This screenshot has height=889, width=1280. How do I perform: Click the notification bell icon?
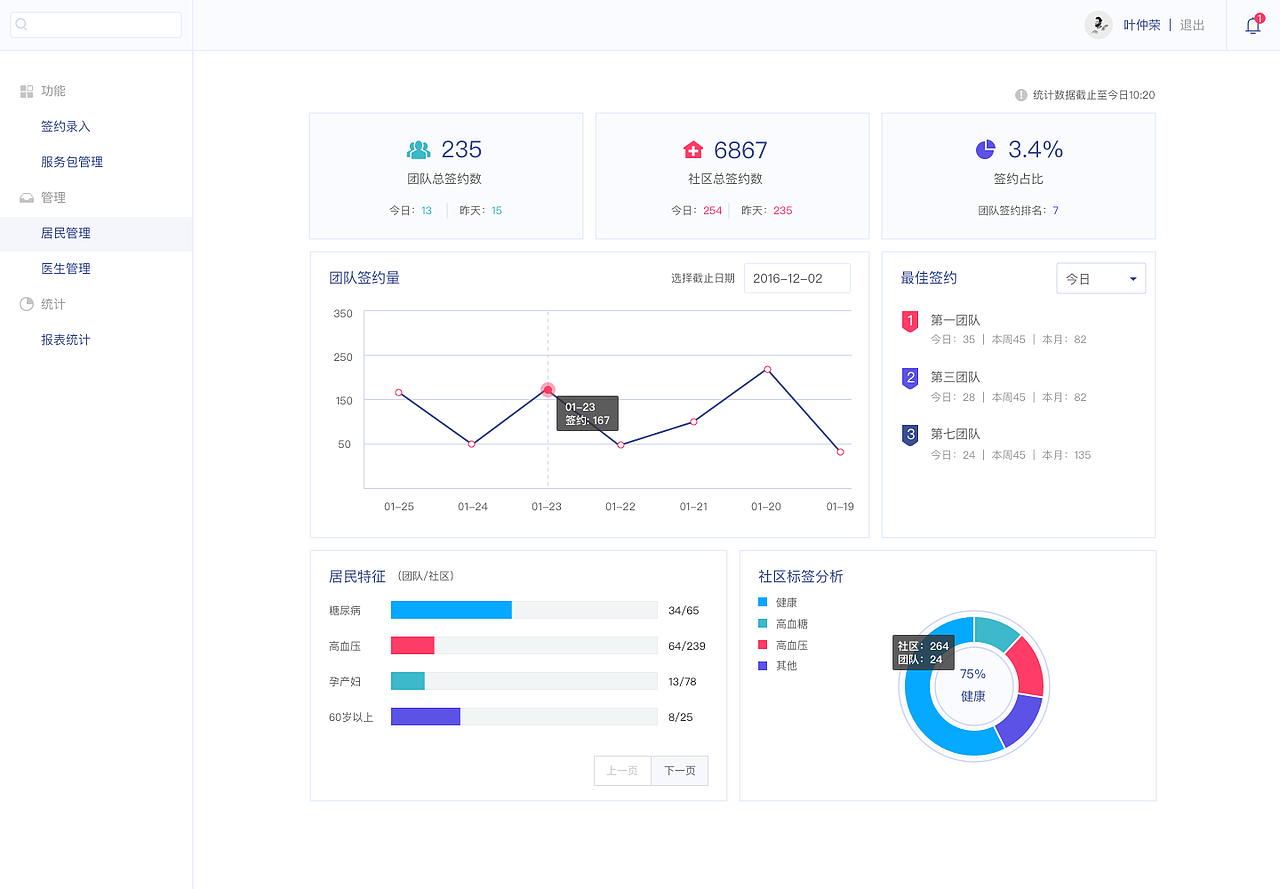click(x=1253, y=26)
